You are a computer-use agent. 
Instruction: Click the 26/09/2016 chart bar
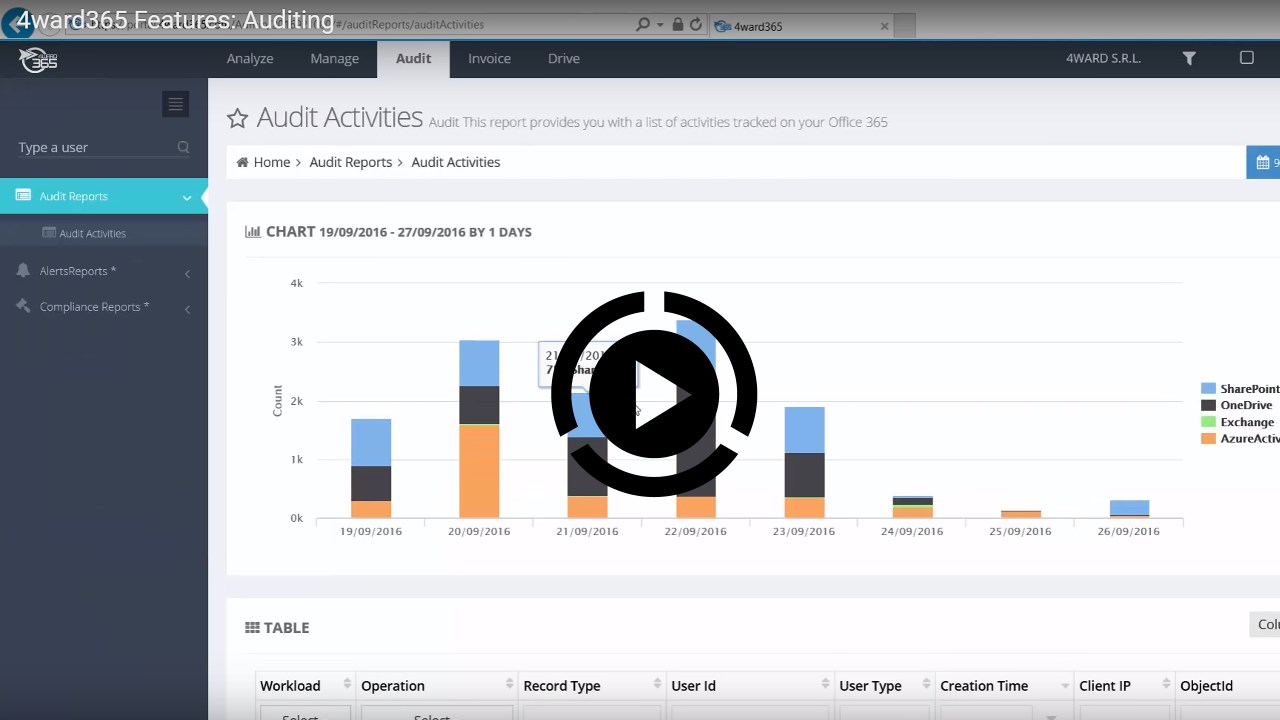click(x=1129, y=508)
